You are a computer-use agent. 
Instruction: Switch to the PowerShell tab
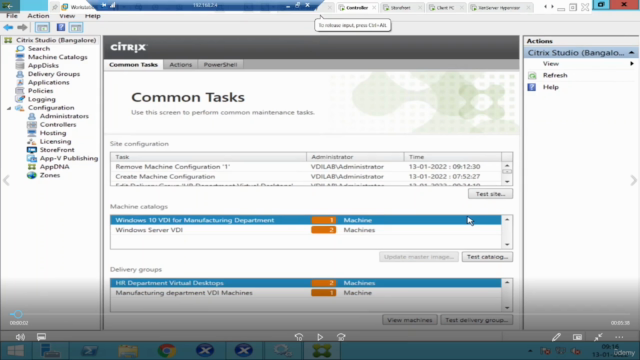click(x=220, y=64)
